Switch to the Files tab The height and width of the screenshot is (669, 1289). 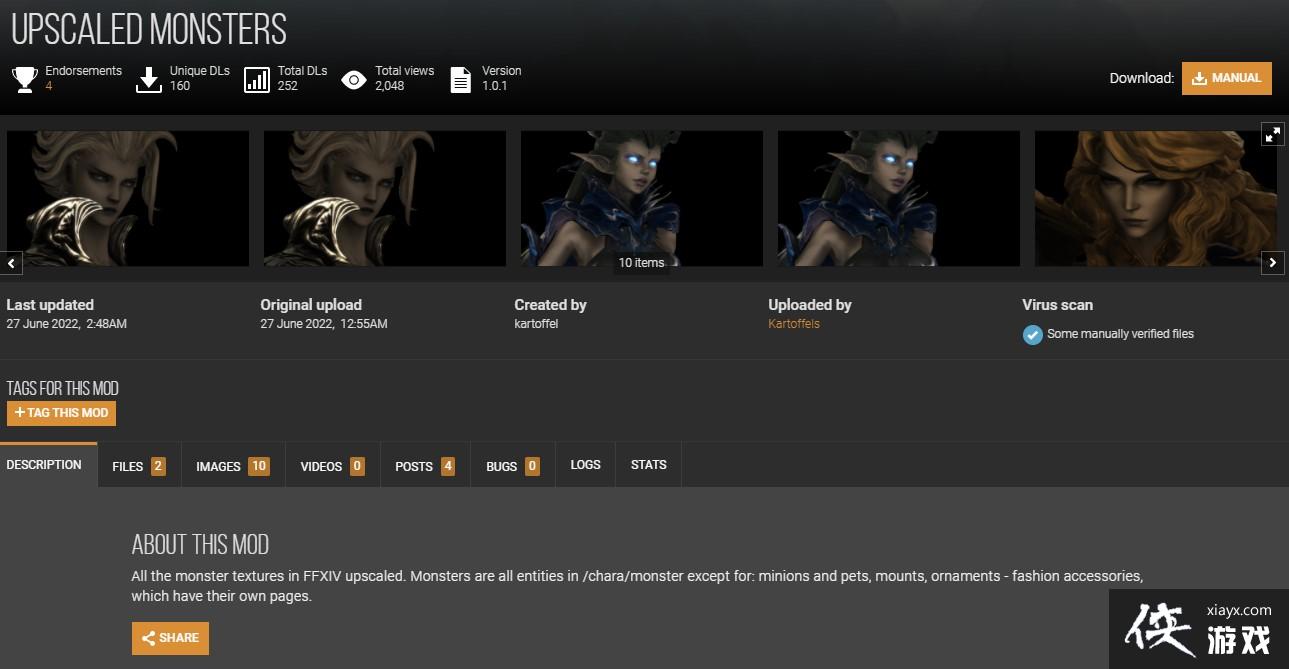pos(139,466)
